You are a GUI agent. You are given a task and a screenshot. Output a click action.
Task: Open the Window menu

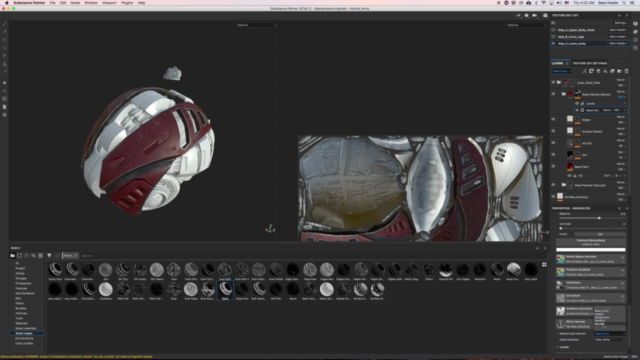click(91, 3)
